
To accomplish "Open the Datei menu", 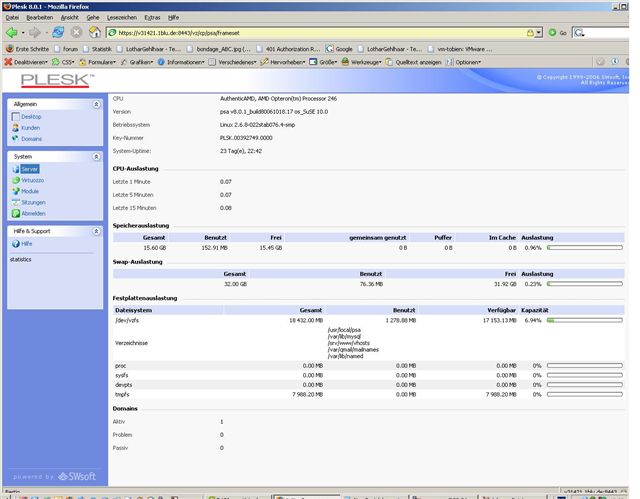I will tap(12, 18).
